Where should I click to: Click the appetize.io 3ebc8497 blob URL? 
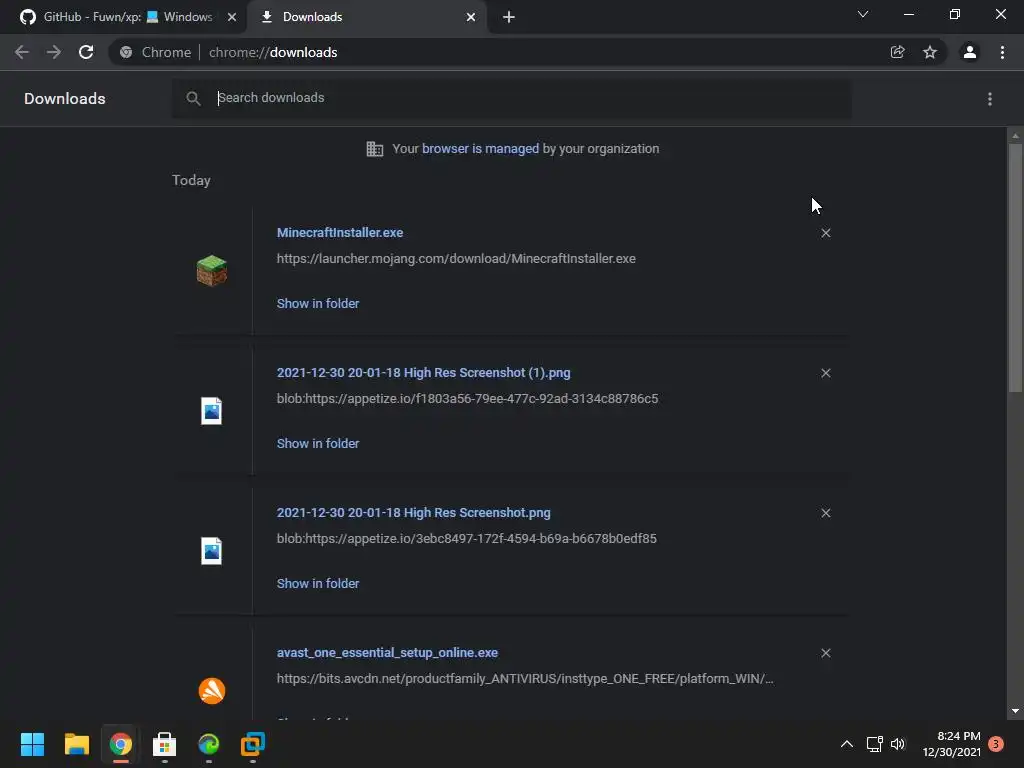point(467,539)
